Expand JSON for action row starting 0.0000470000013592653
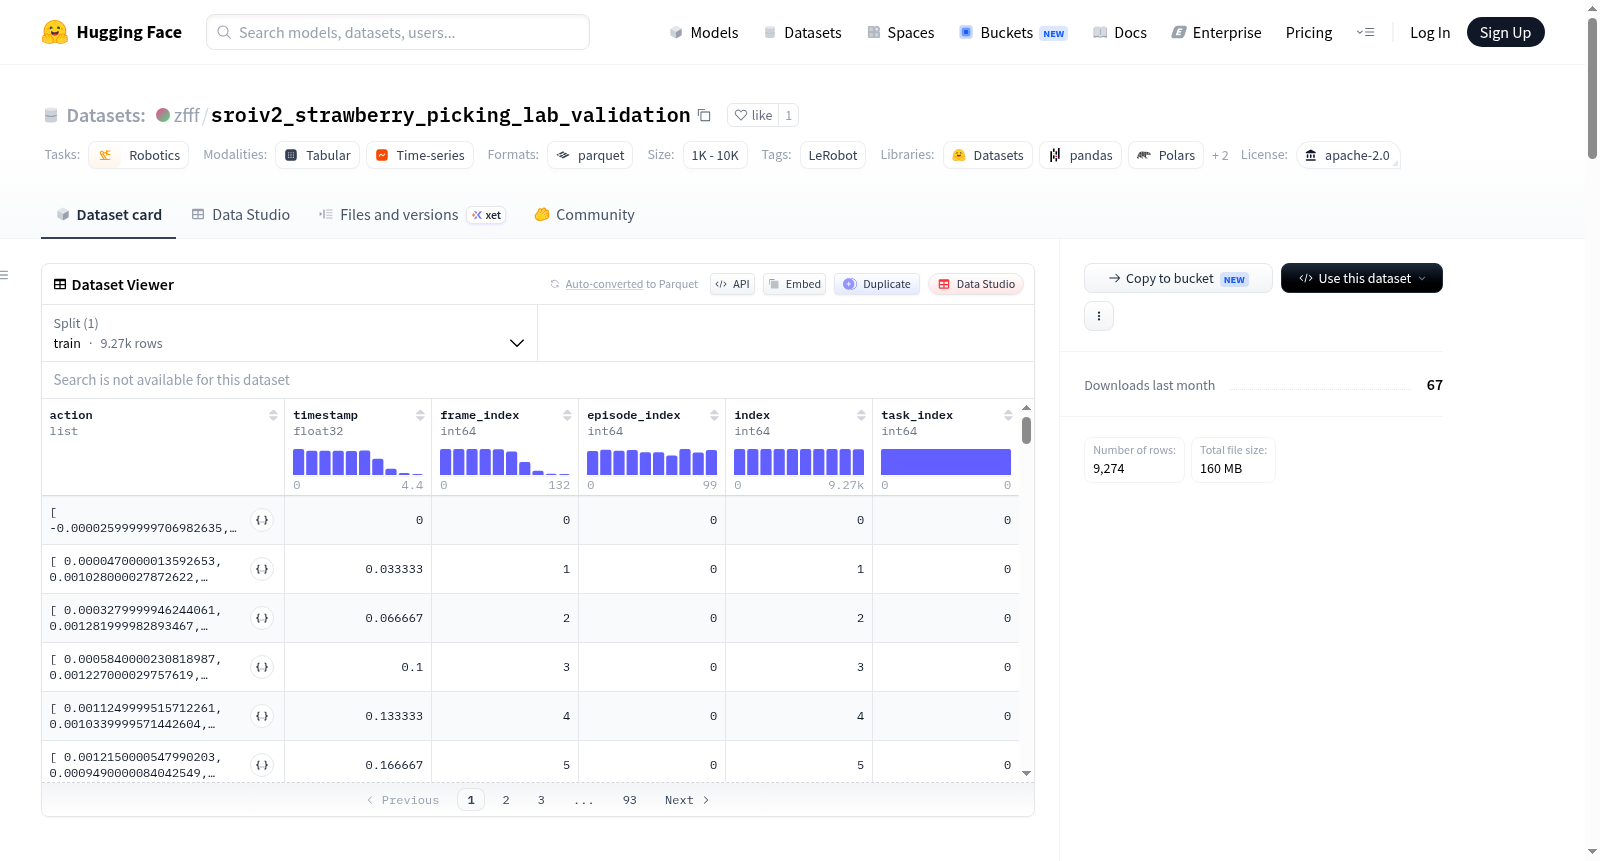Viewport: 1600px width, 861px height. tap(262, 569)
